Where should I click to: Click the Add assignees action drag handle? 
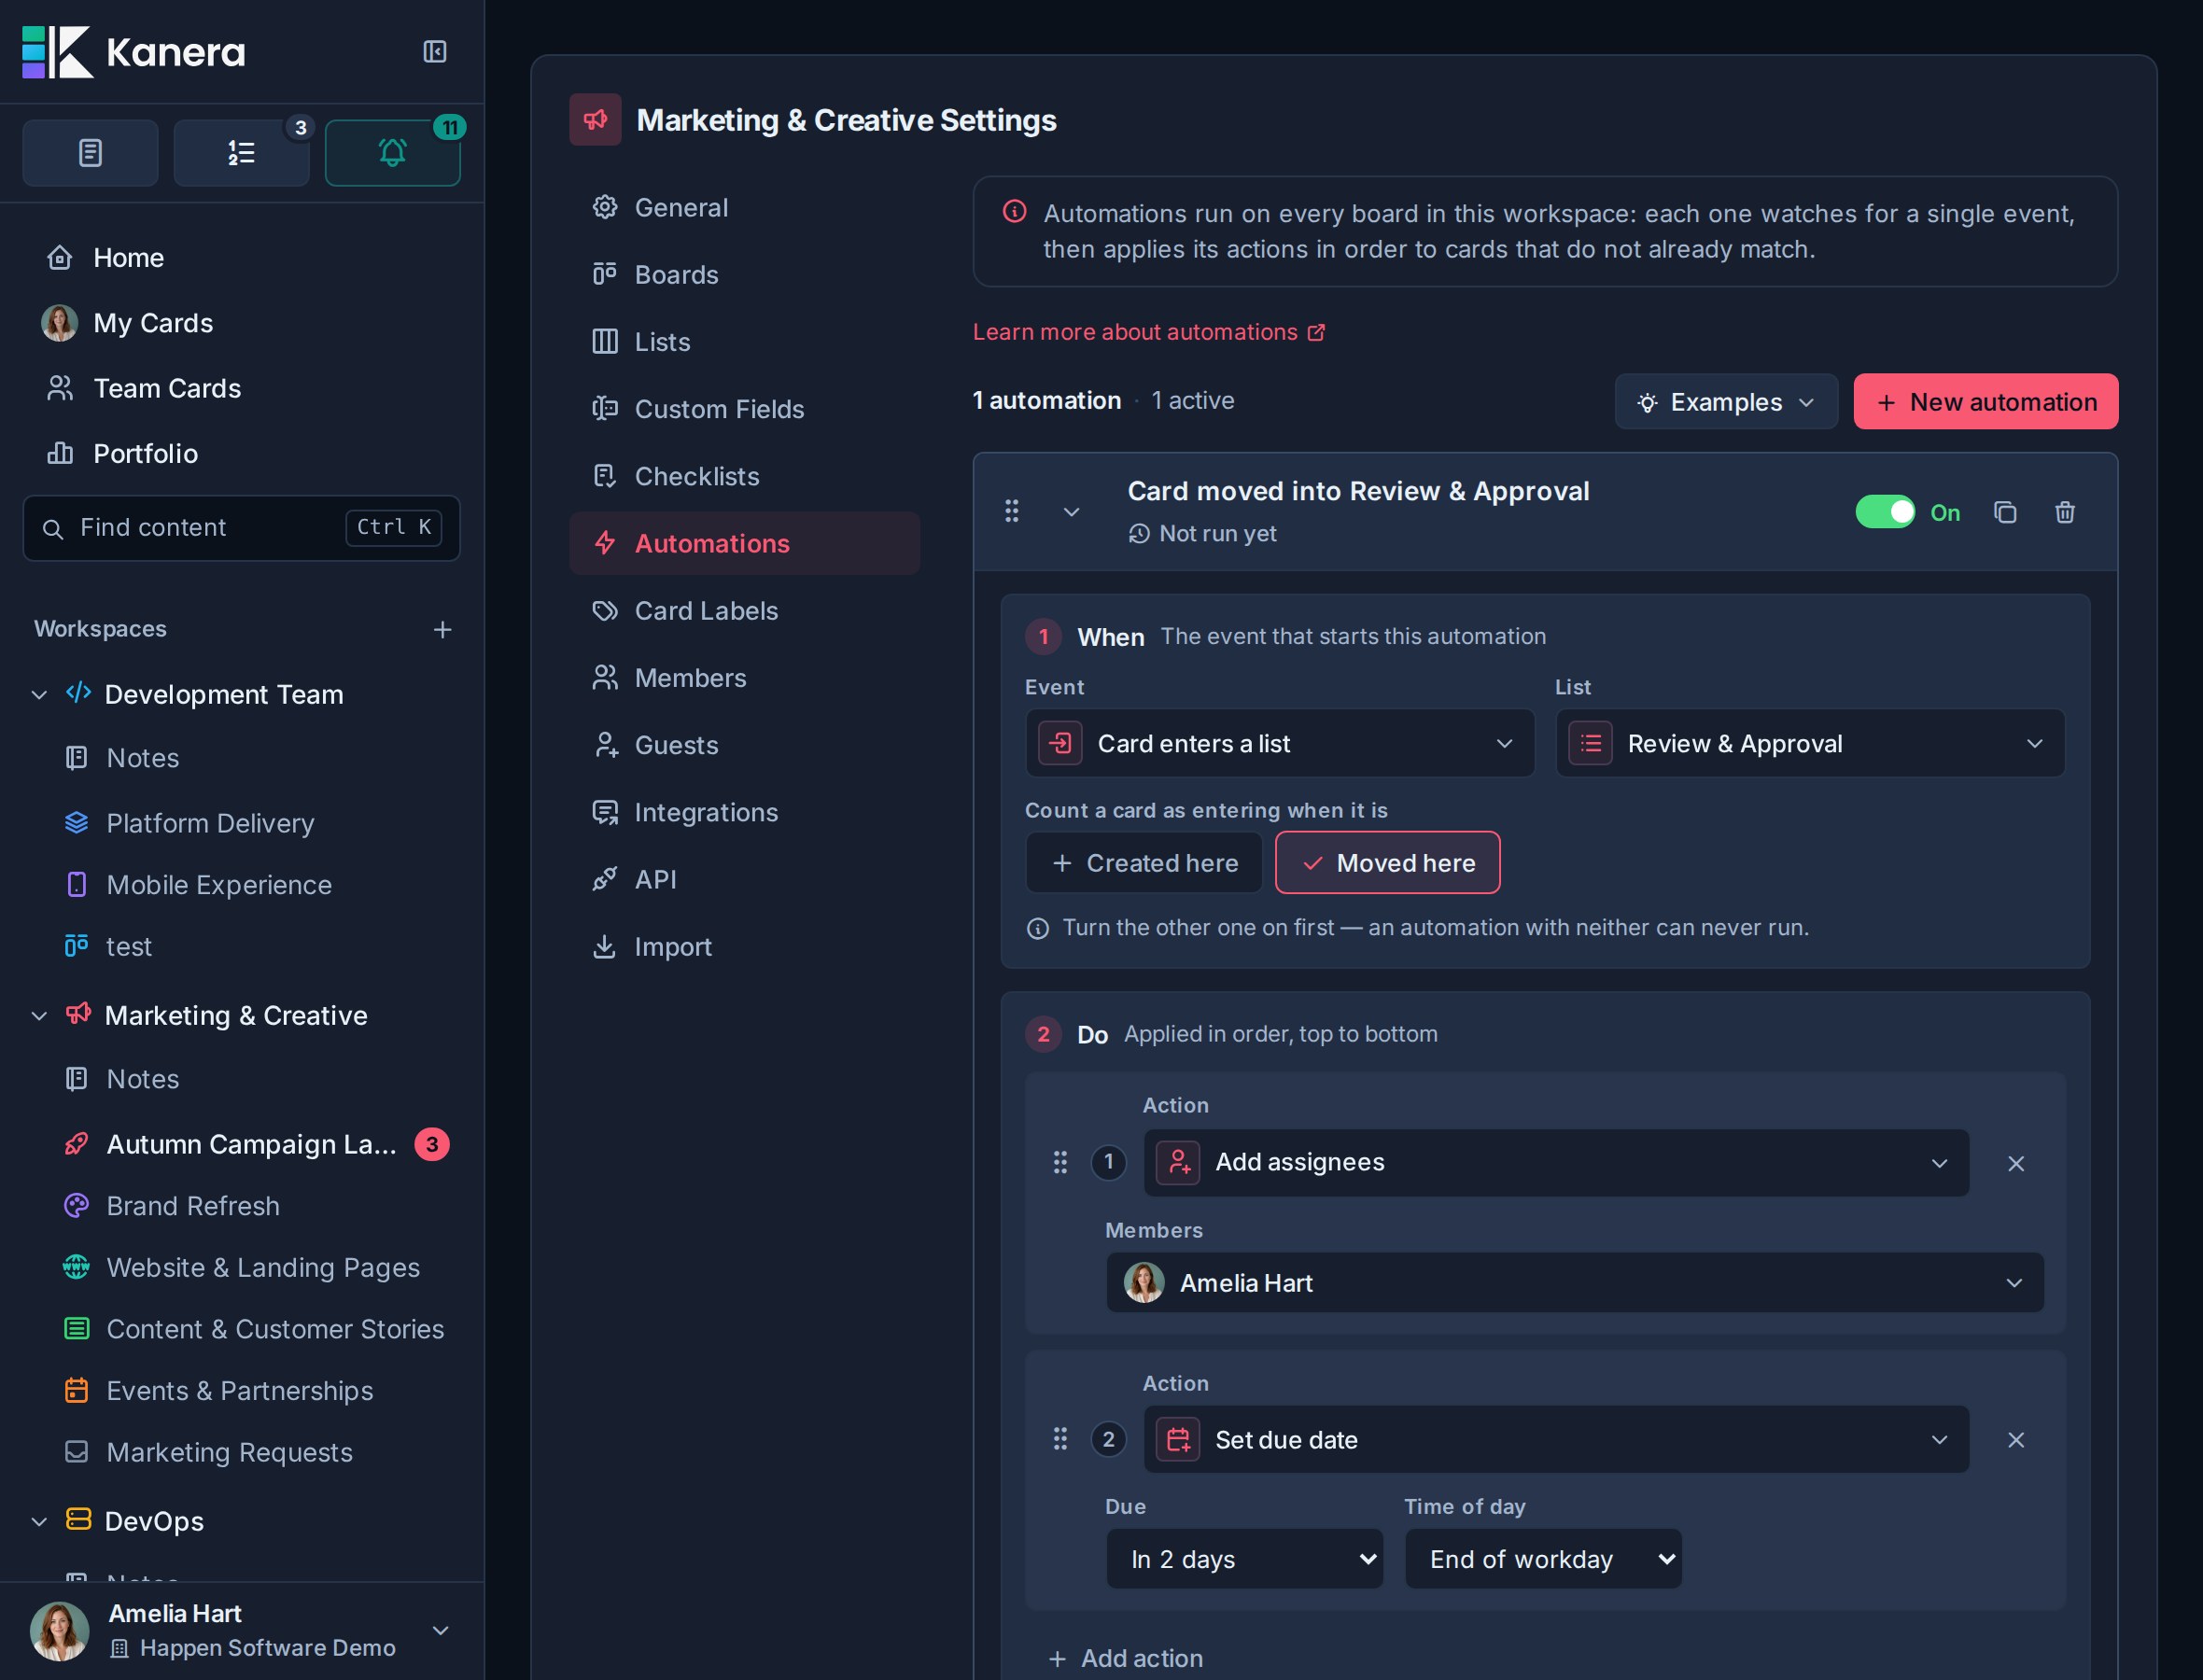[x=1061, y=1162]
